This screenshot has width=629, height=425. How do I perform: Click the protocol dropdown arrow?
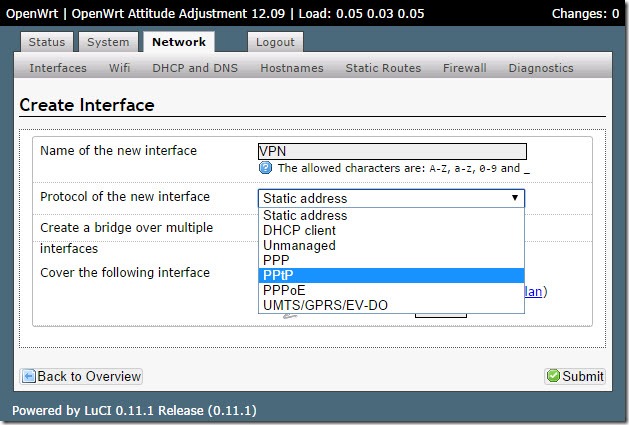click(515, 198)
